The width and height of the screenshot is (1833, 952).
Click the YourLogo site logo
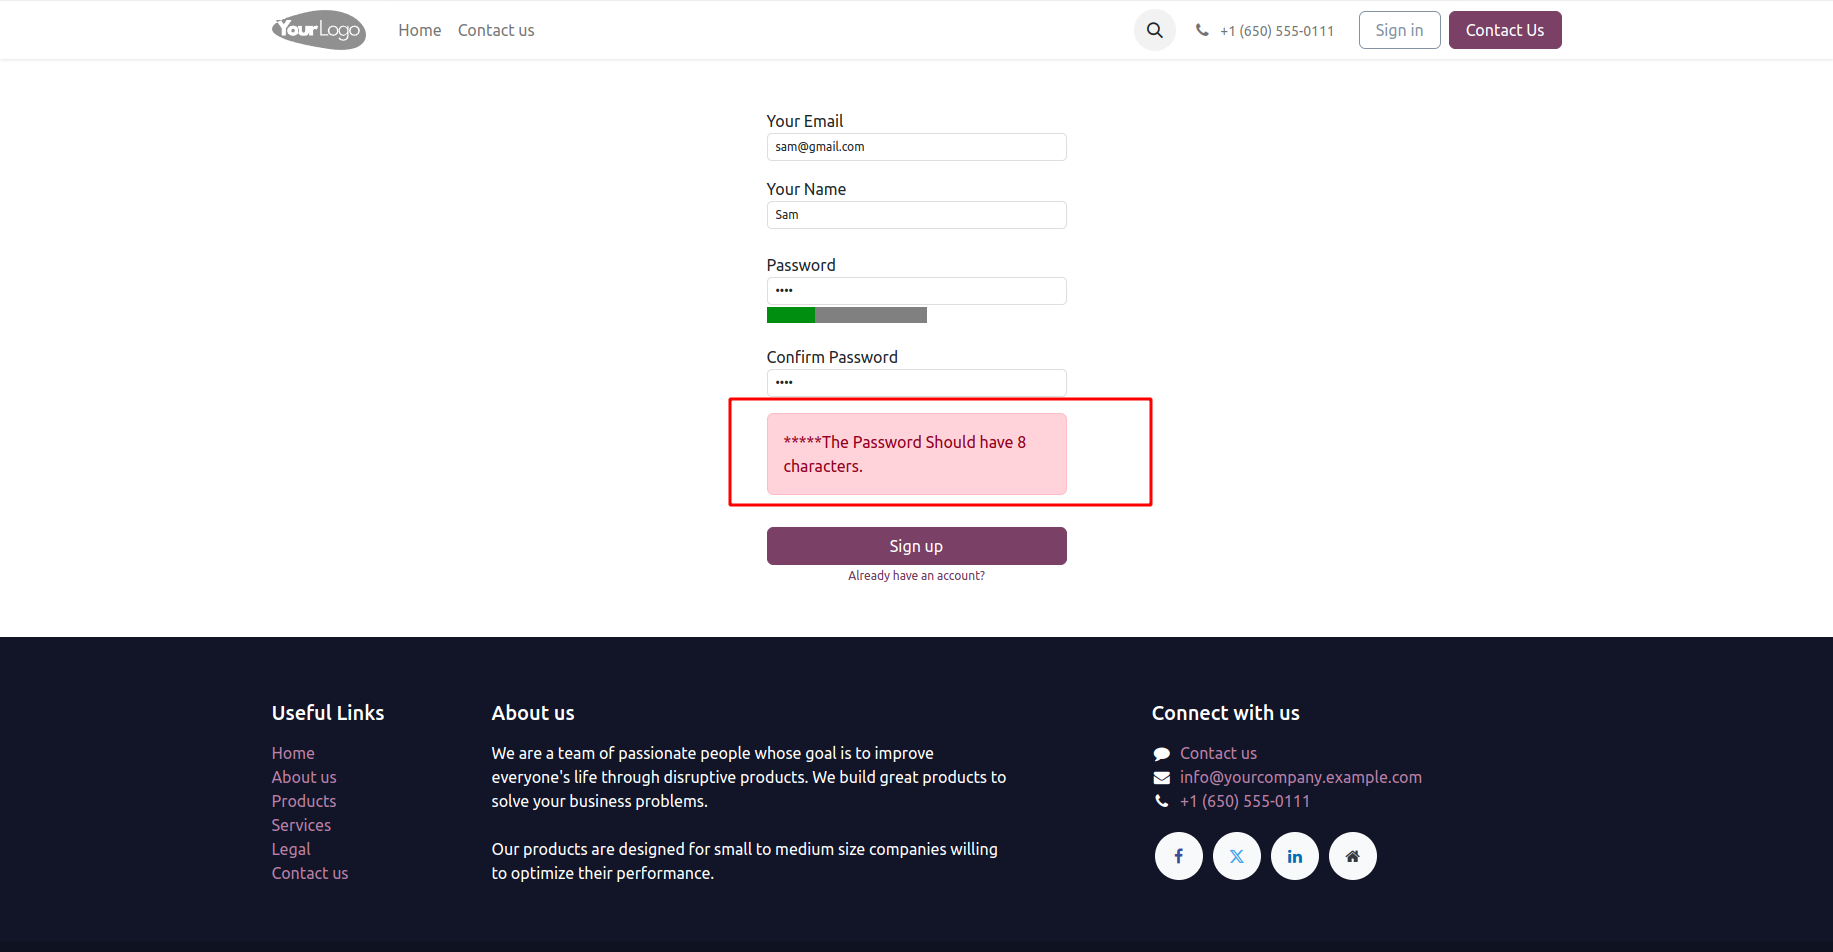318,30
